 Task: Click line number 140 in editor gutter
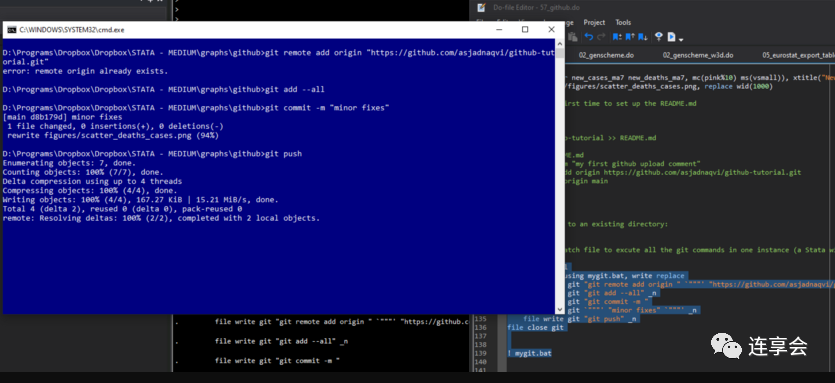click(481, 362)
